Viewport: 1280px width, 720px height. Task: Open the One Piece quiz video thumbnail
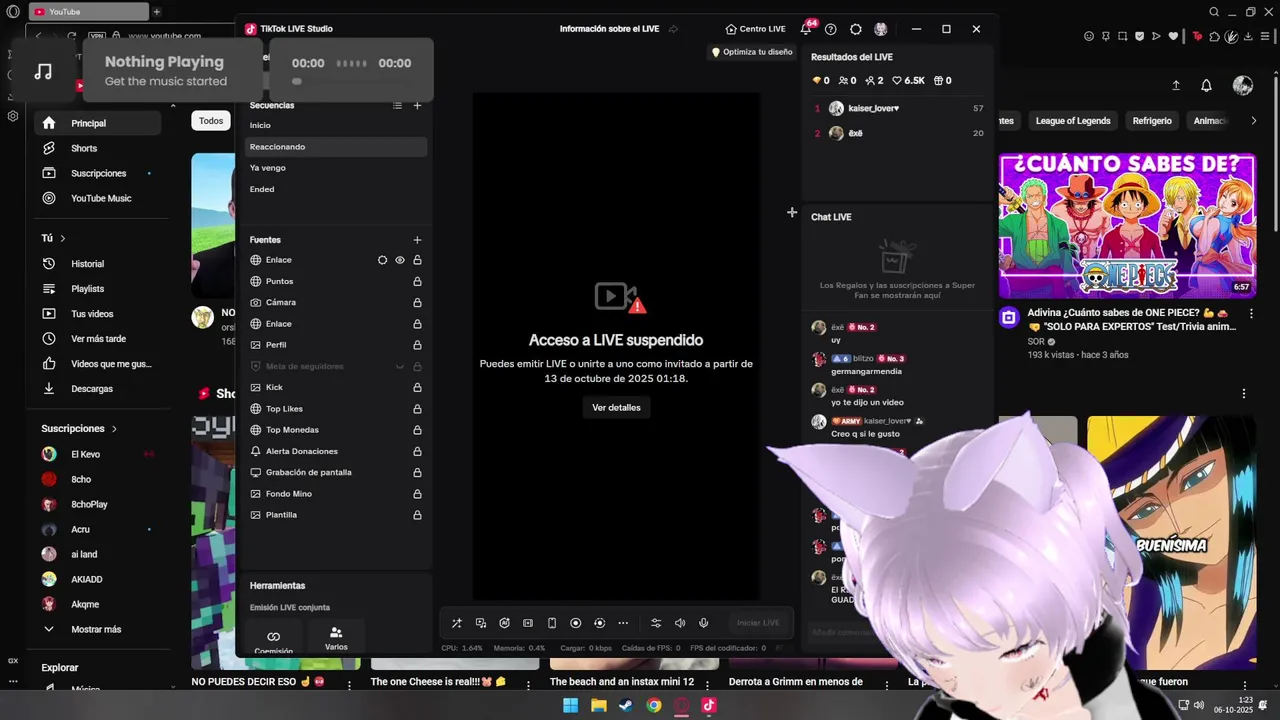coord(1127,225)
